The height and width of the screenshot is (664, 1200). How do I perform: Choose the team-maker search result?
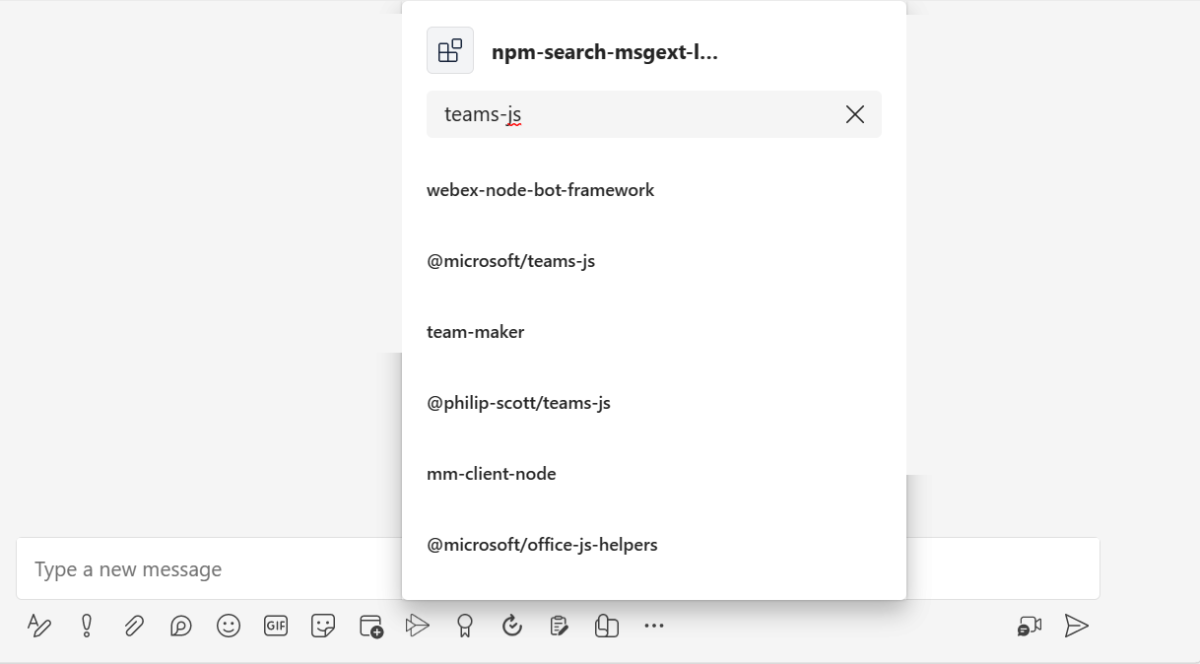pos(476,331)
